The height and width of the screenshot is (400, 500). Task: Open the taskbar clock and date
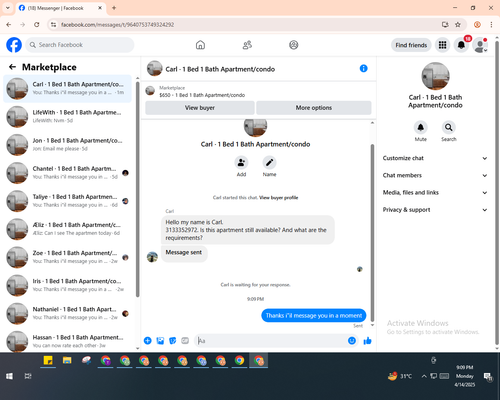click(465, 376)
